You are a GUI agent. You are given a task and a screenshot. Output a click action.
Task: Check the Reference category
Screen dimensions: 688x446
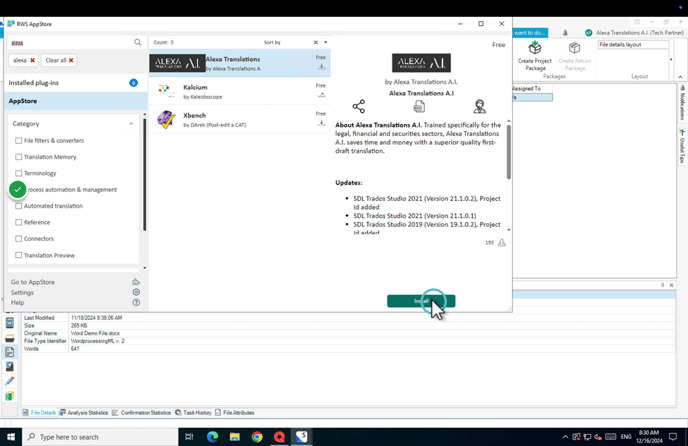tap(18, 222)
